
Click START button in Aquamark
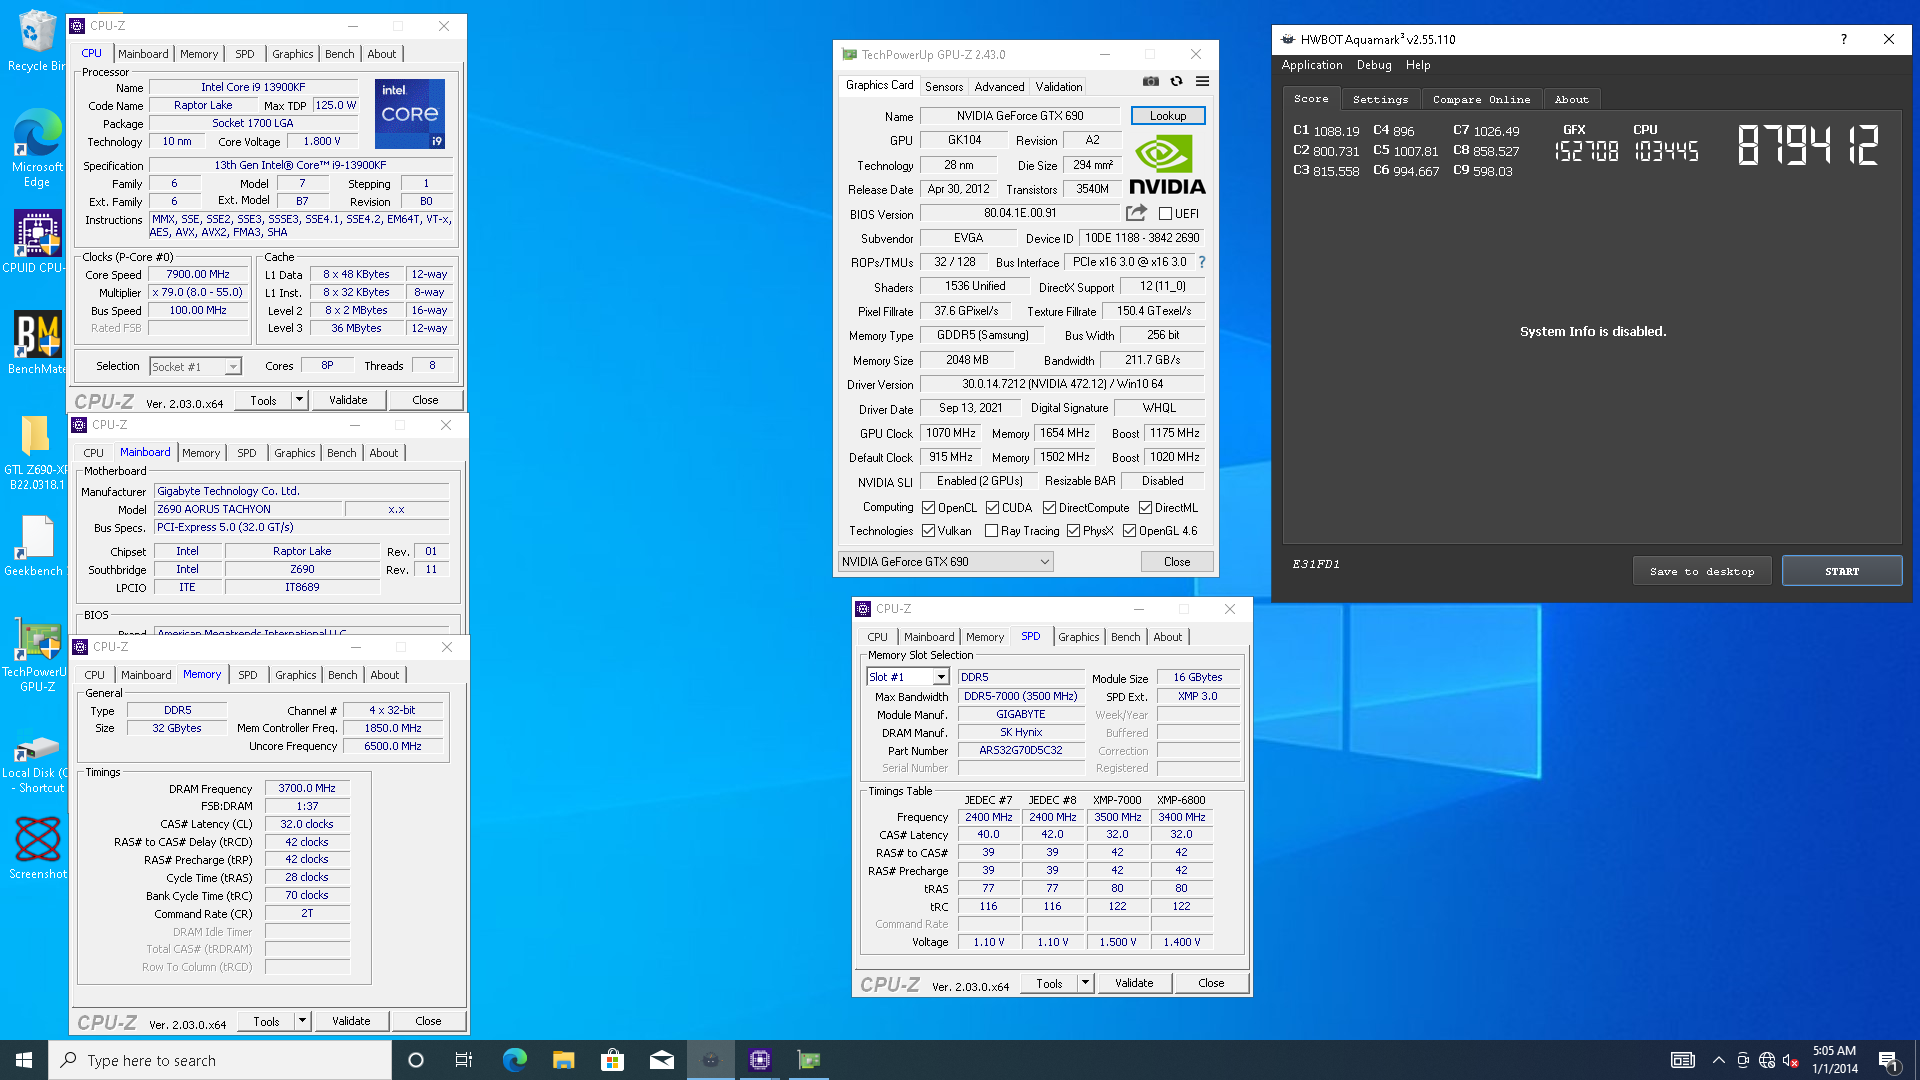pyautogui.click(x=1842, y=571)
